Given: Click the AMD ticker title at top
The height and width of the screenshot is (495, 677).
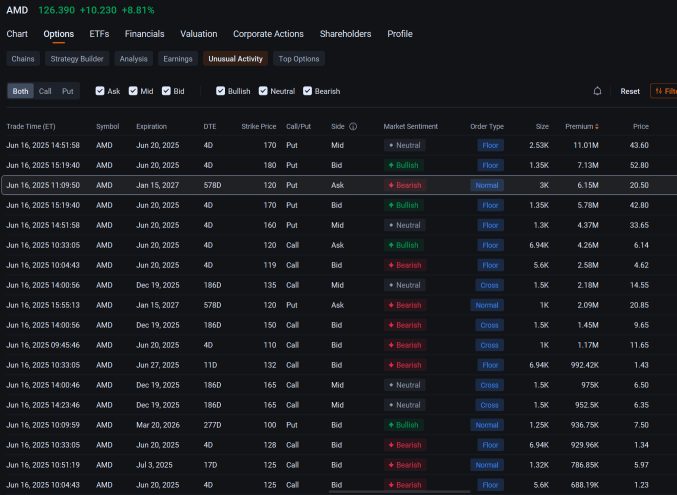Looking at the screenshot, I should tap(17, 10).
